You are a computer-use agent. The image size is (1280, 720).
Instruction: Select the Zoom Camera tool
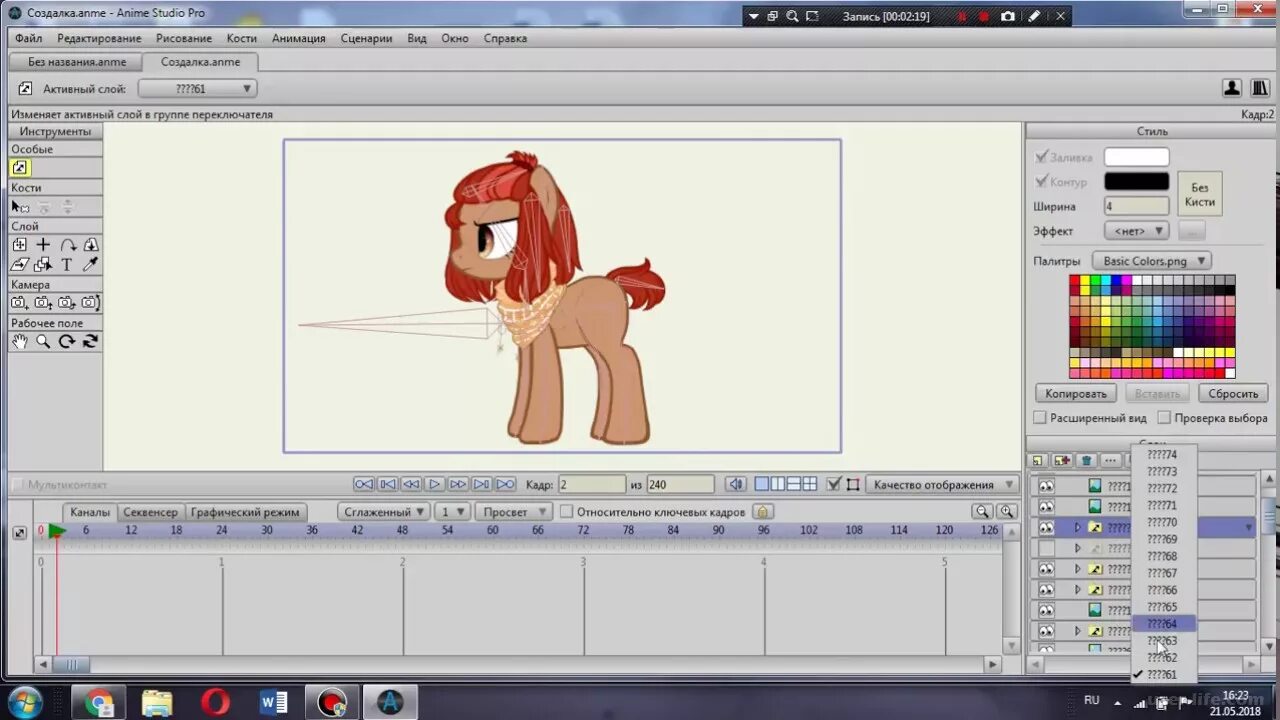tap(43, 303)
